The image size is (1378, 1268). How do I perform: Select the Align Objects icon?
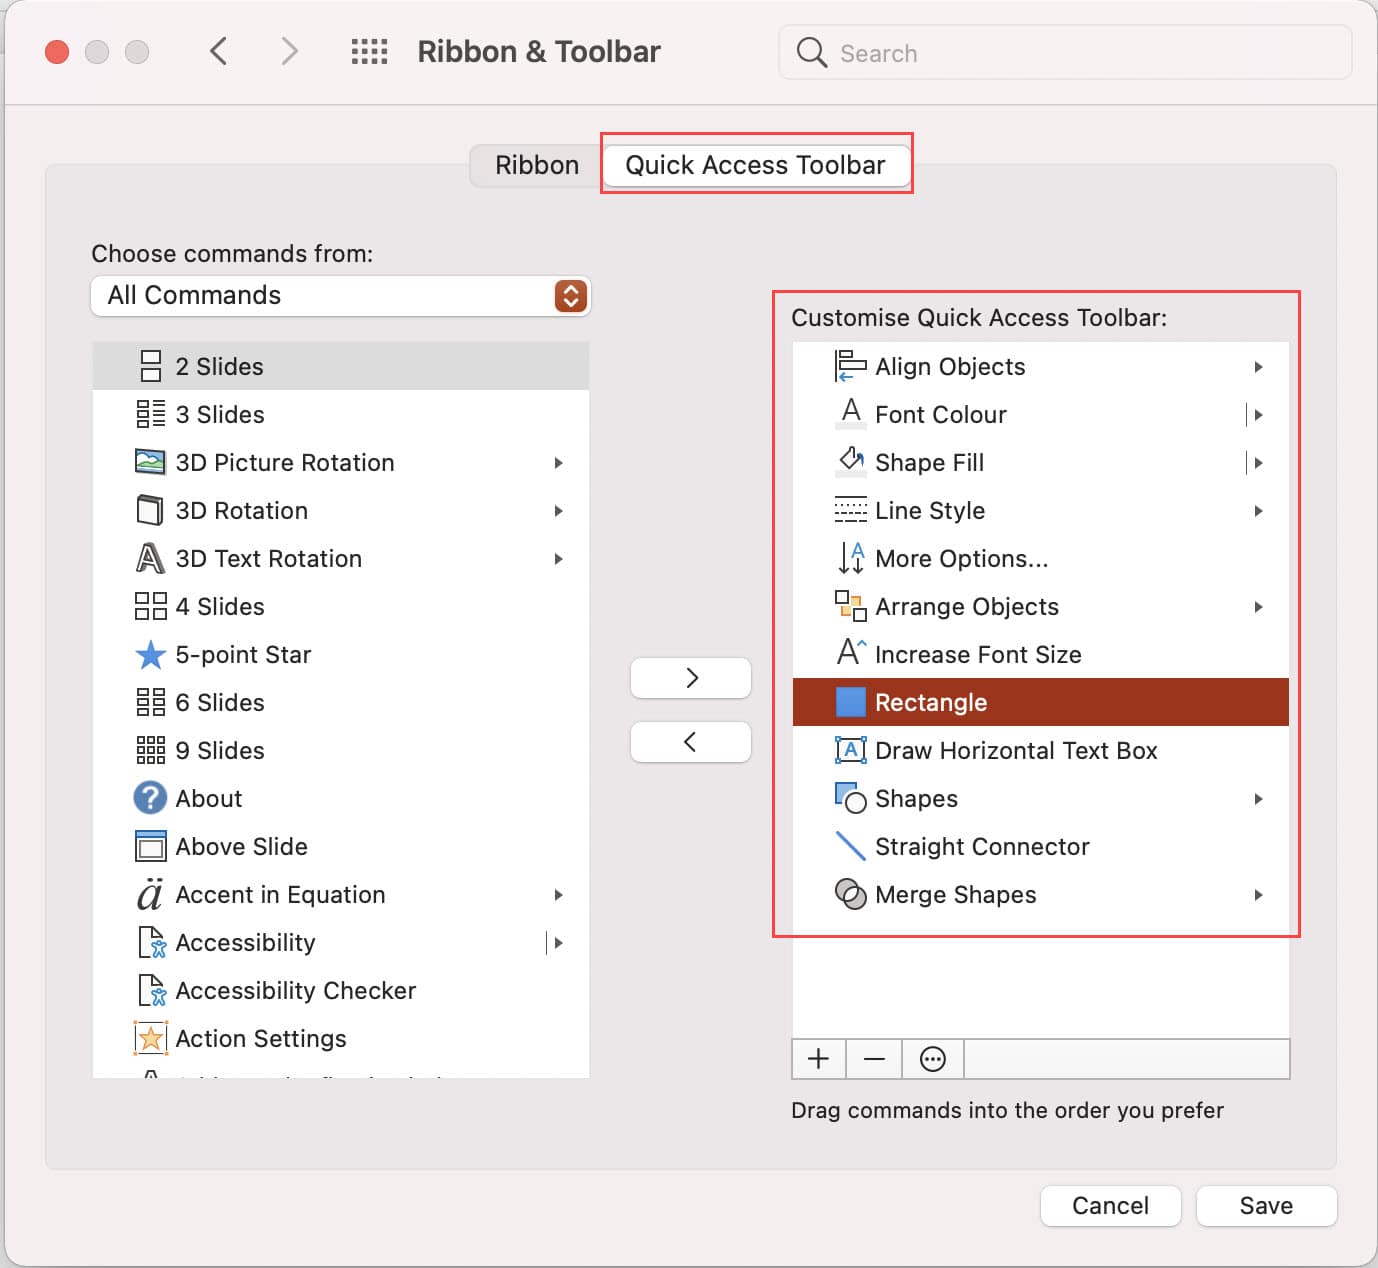click(849, 366)
